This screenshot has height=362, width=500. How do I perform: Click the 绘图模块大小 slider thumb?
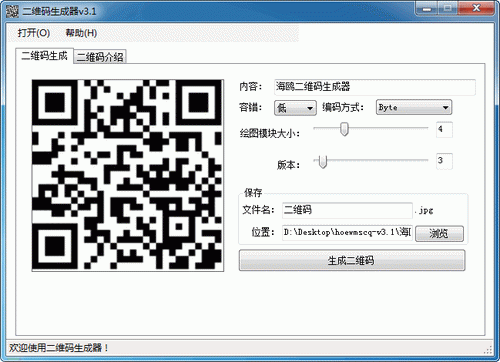344,129
